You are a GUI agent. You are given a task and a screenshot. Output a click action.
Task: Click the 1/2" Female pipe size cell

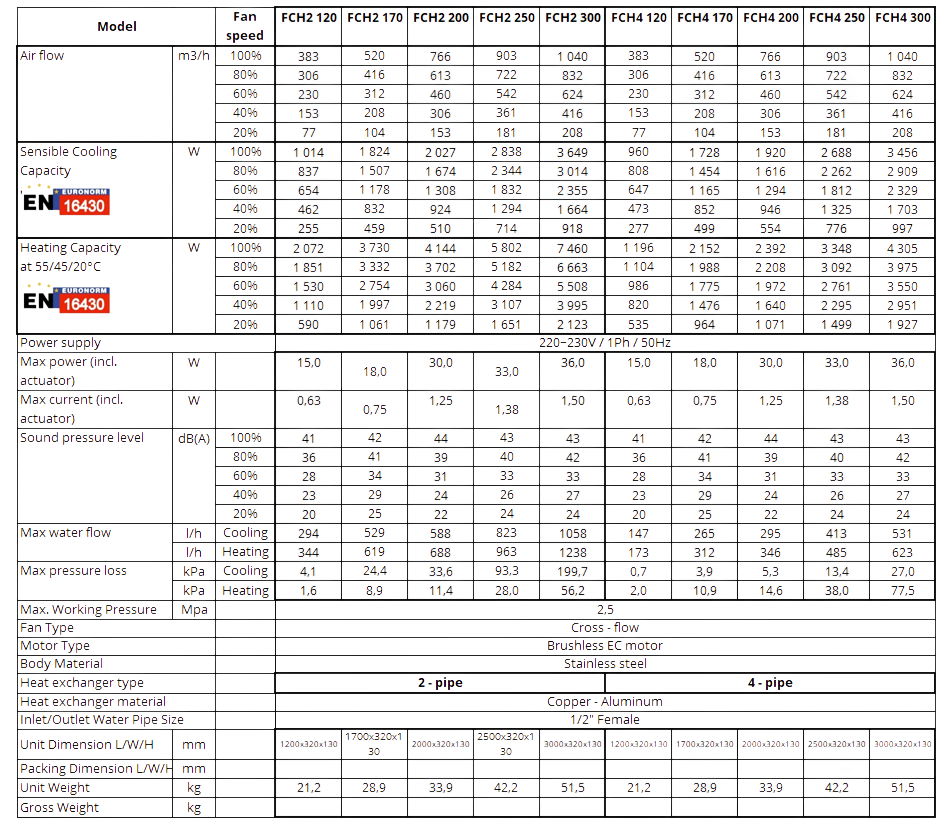click(605, 720)
